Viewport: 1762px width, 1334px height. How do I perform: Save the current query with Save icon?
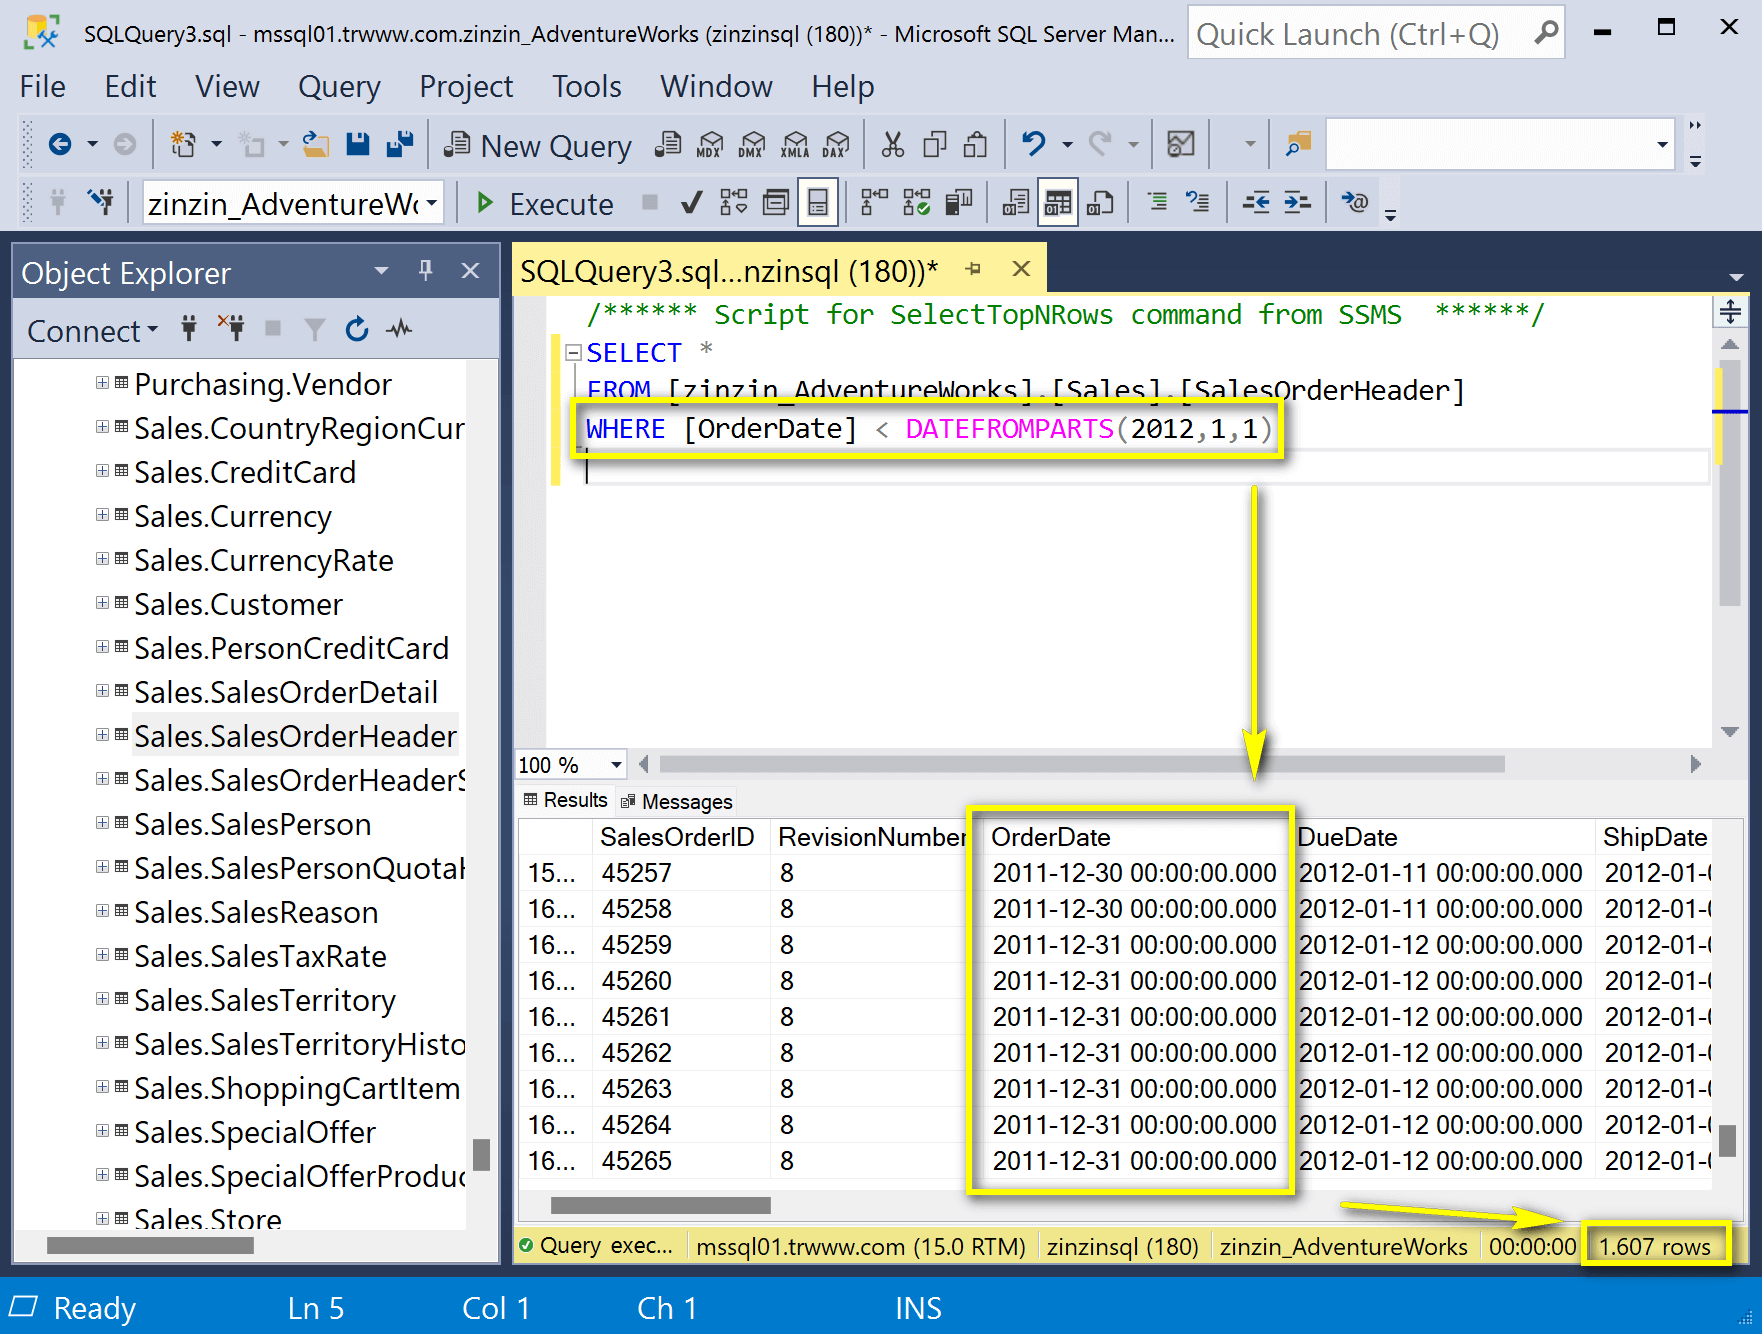(358, 145)
